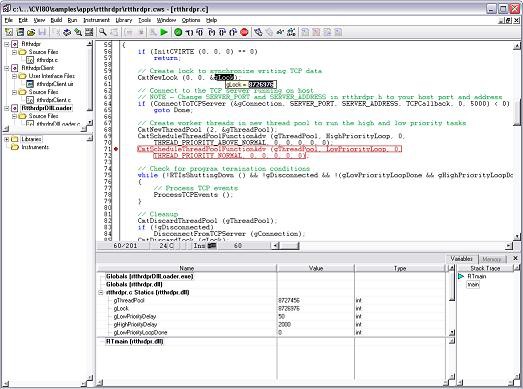The width and height of the screenshot is (523, 389).
Task: Open the Instrument menu
Action: pyautogui.click(x=96, y=20)
